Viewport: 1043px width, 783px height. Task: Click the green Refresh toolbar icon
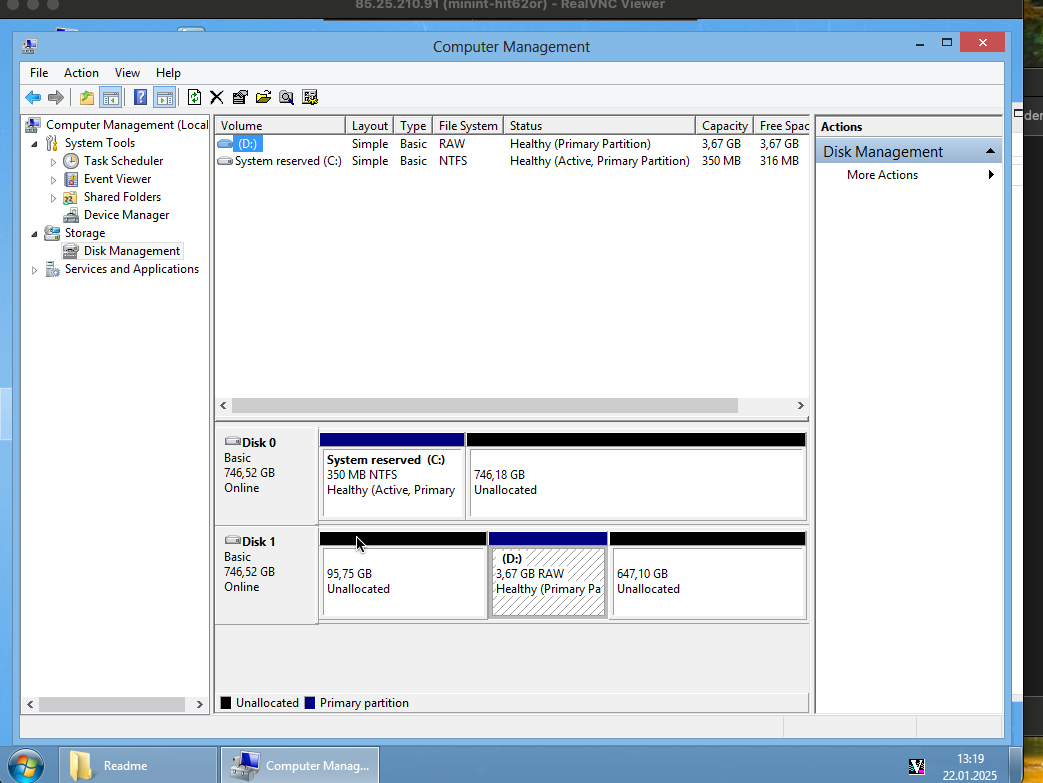click(194, 97)
